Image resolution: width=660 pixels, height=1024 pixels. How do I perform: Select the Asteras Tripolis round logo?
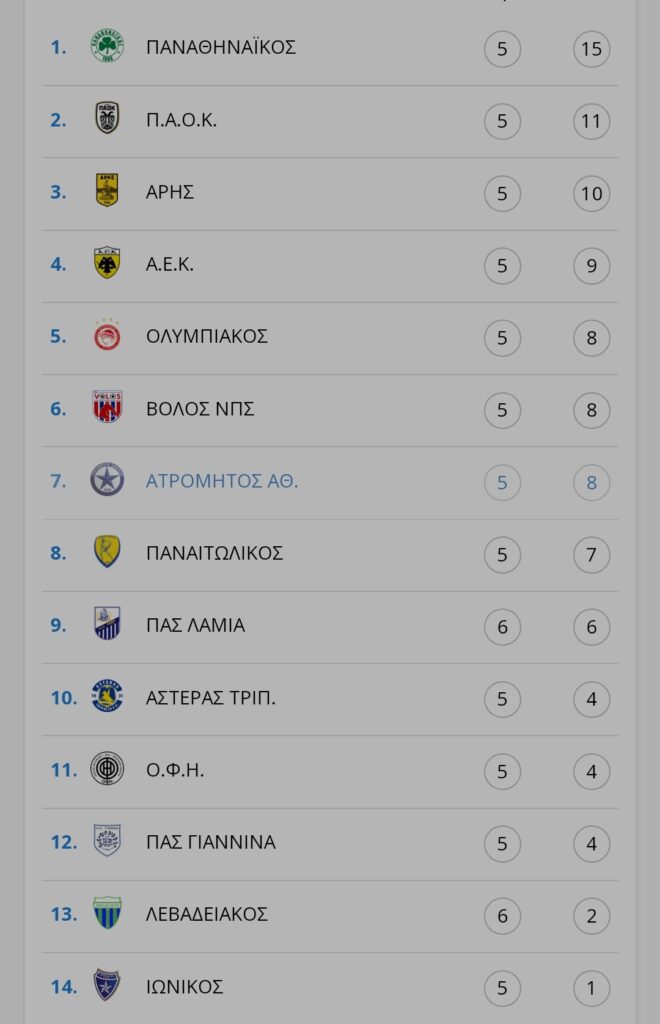click(107, 696)
